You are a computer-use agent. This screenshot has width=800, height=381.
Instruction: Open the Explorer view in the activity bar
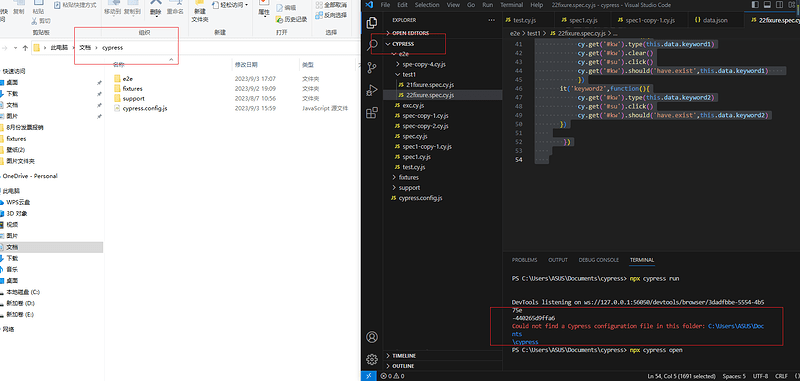pos(372,22)
